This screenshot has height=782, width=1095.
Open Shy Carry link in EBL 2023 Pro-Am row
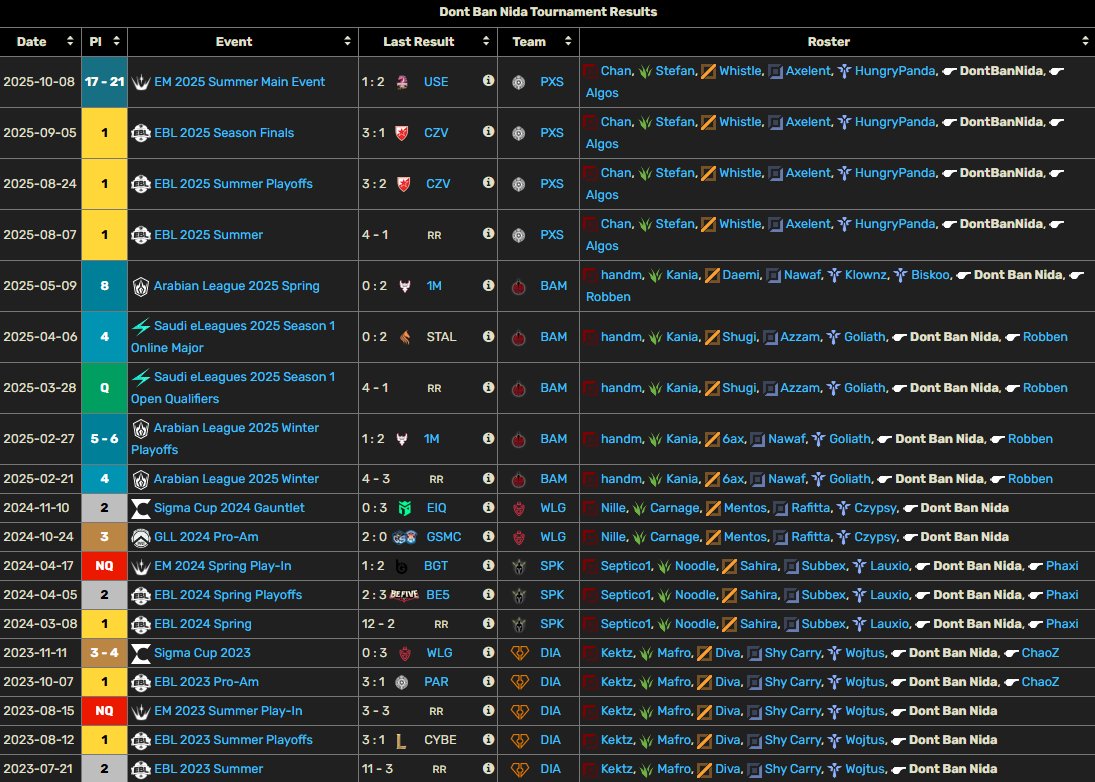pos(793,682)
